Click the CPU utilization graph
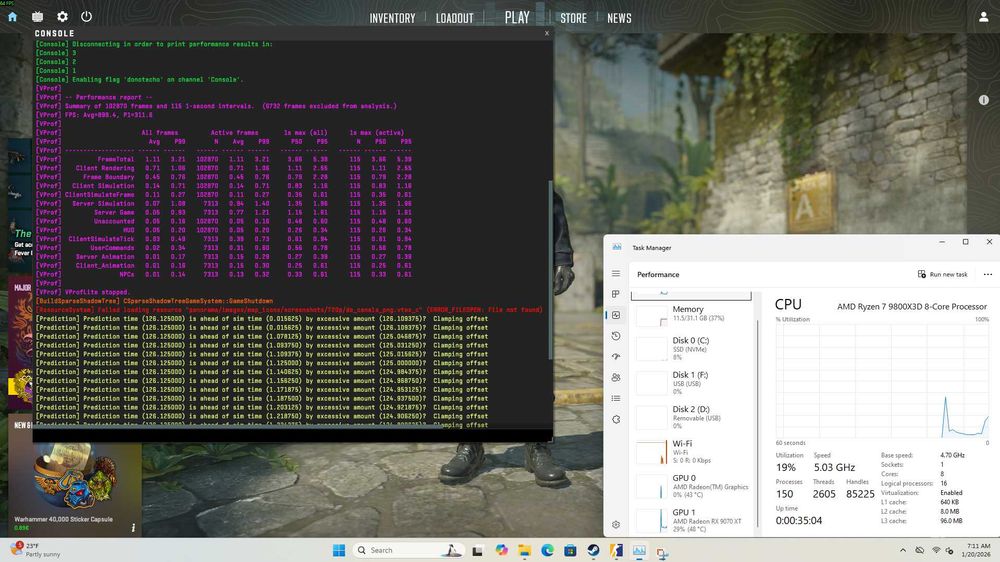Screen dimensions: 1000x562 click(x=882, y=381)
